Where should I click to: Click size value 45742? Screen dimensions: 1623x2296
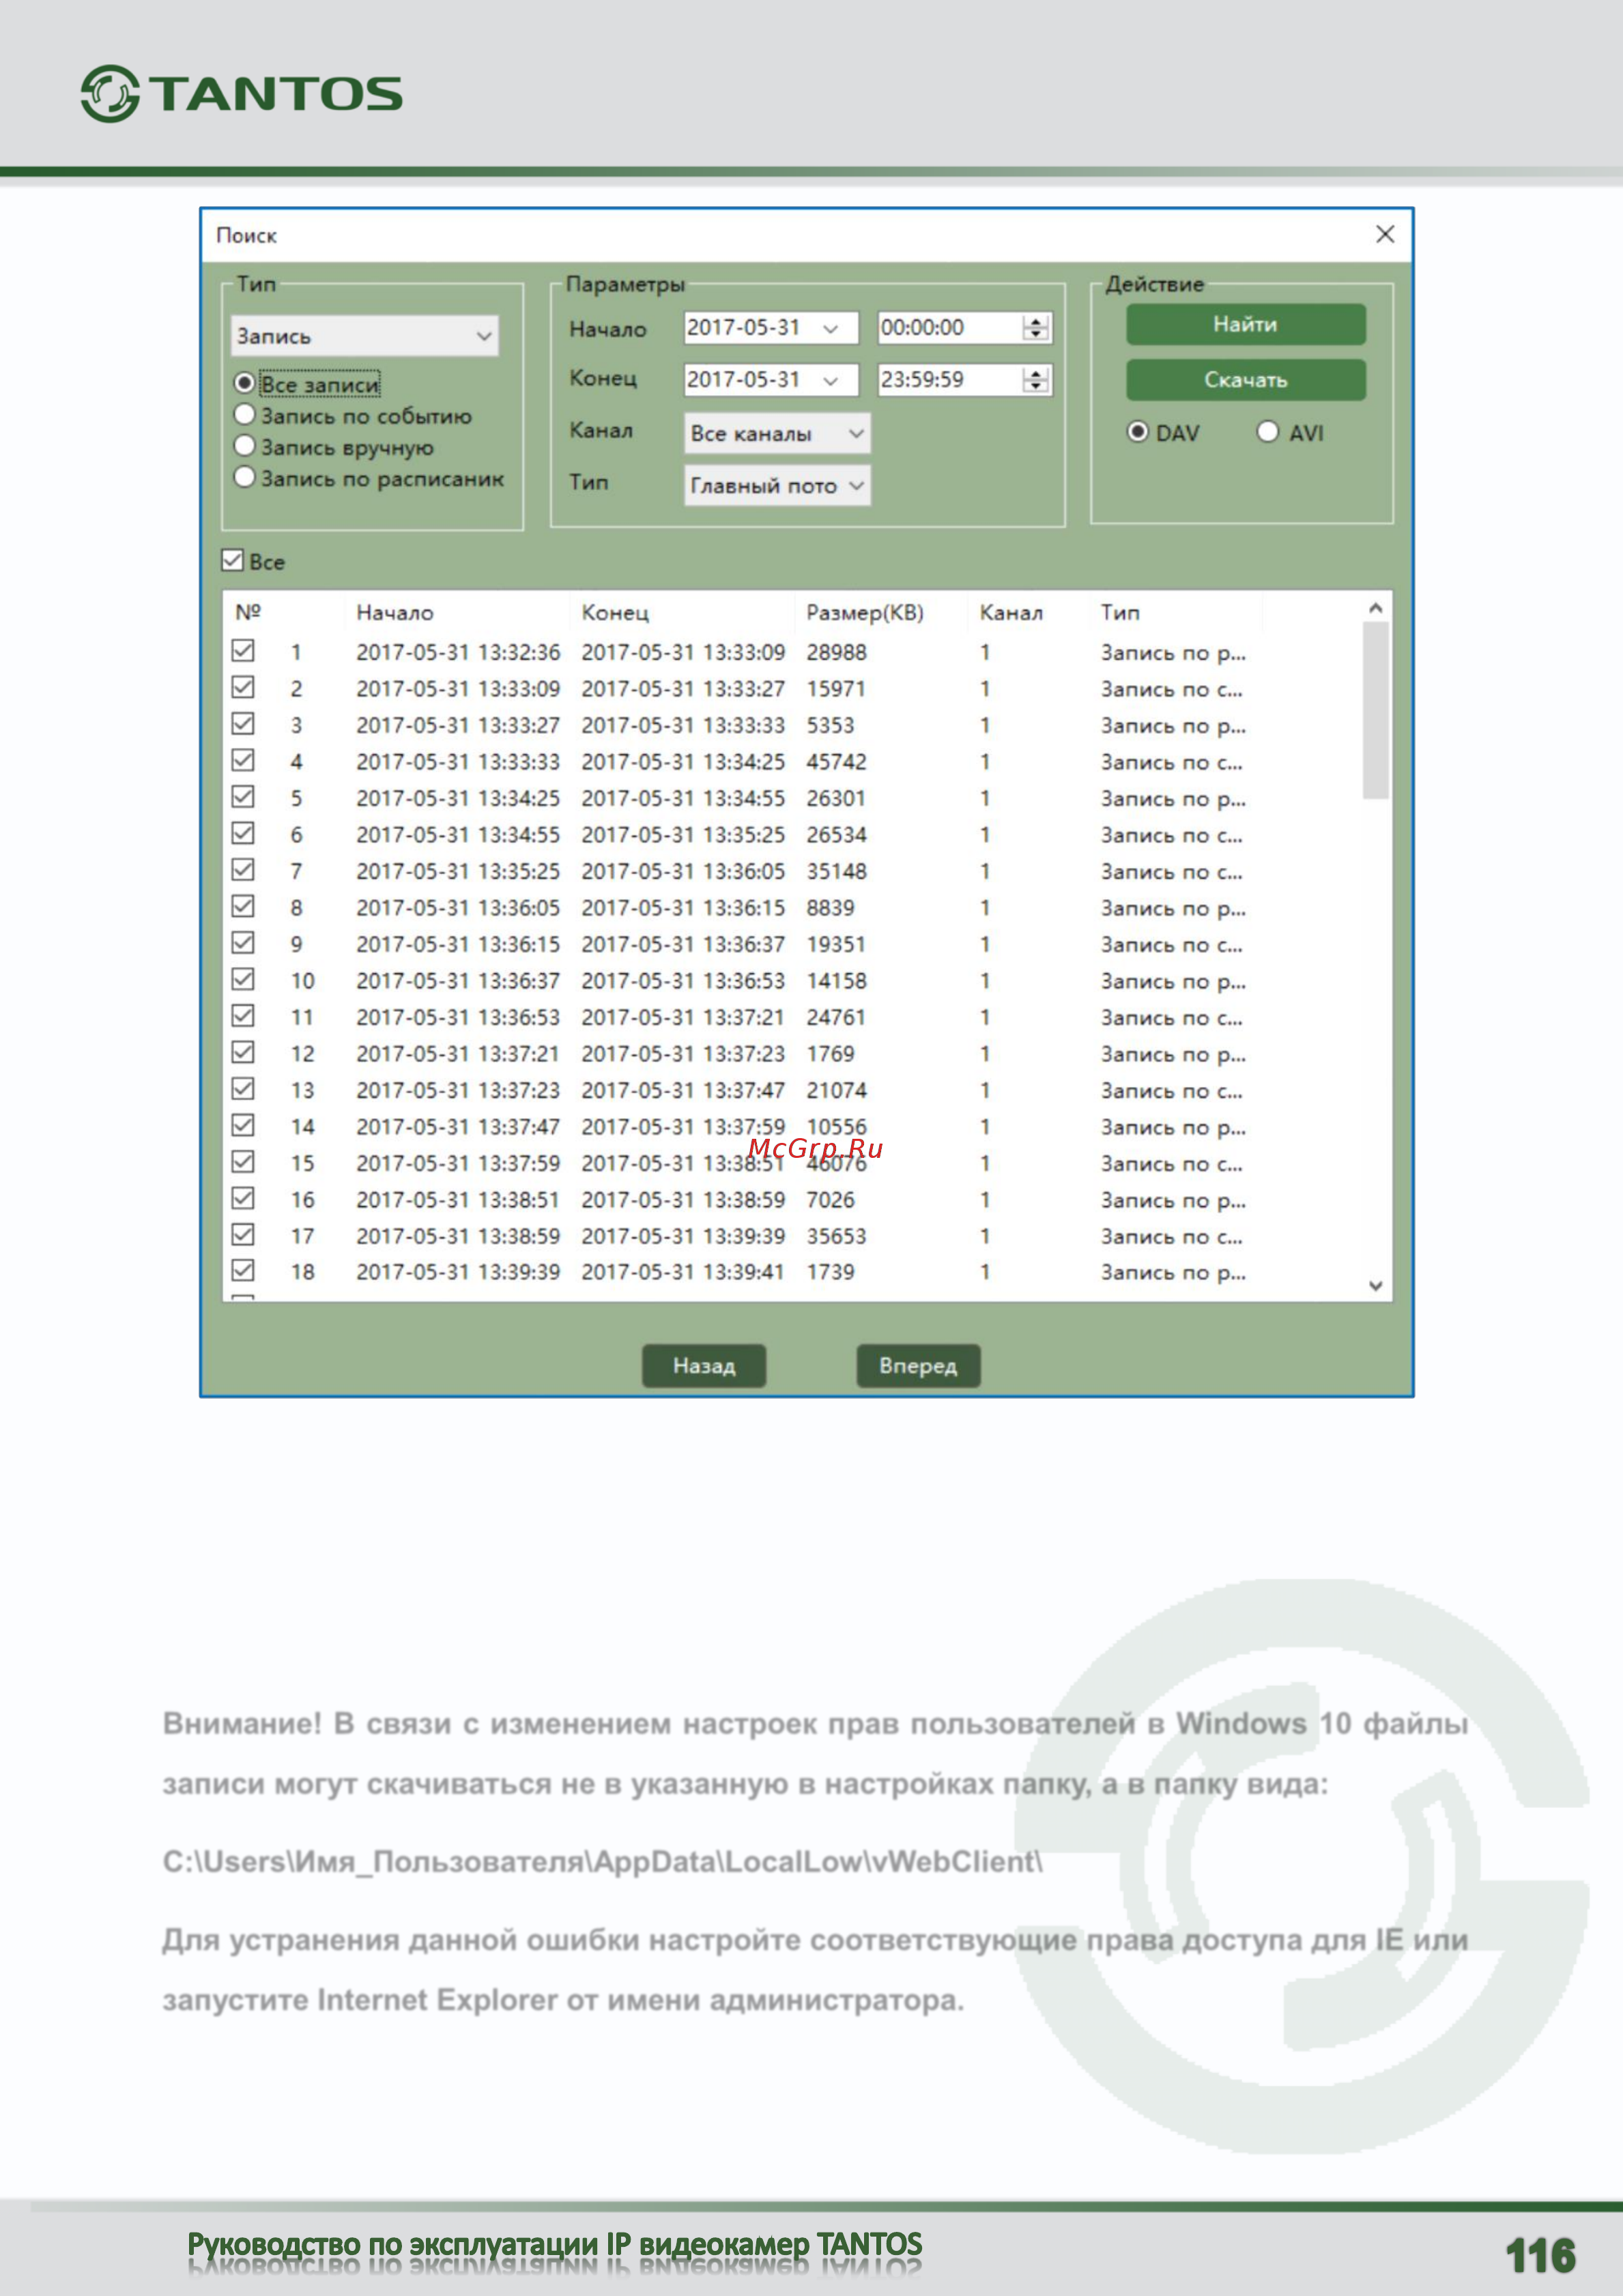(x=836, y=762)
